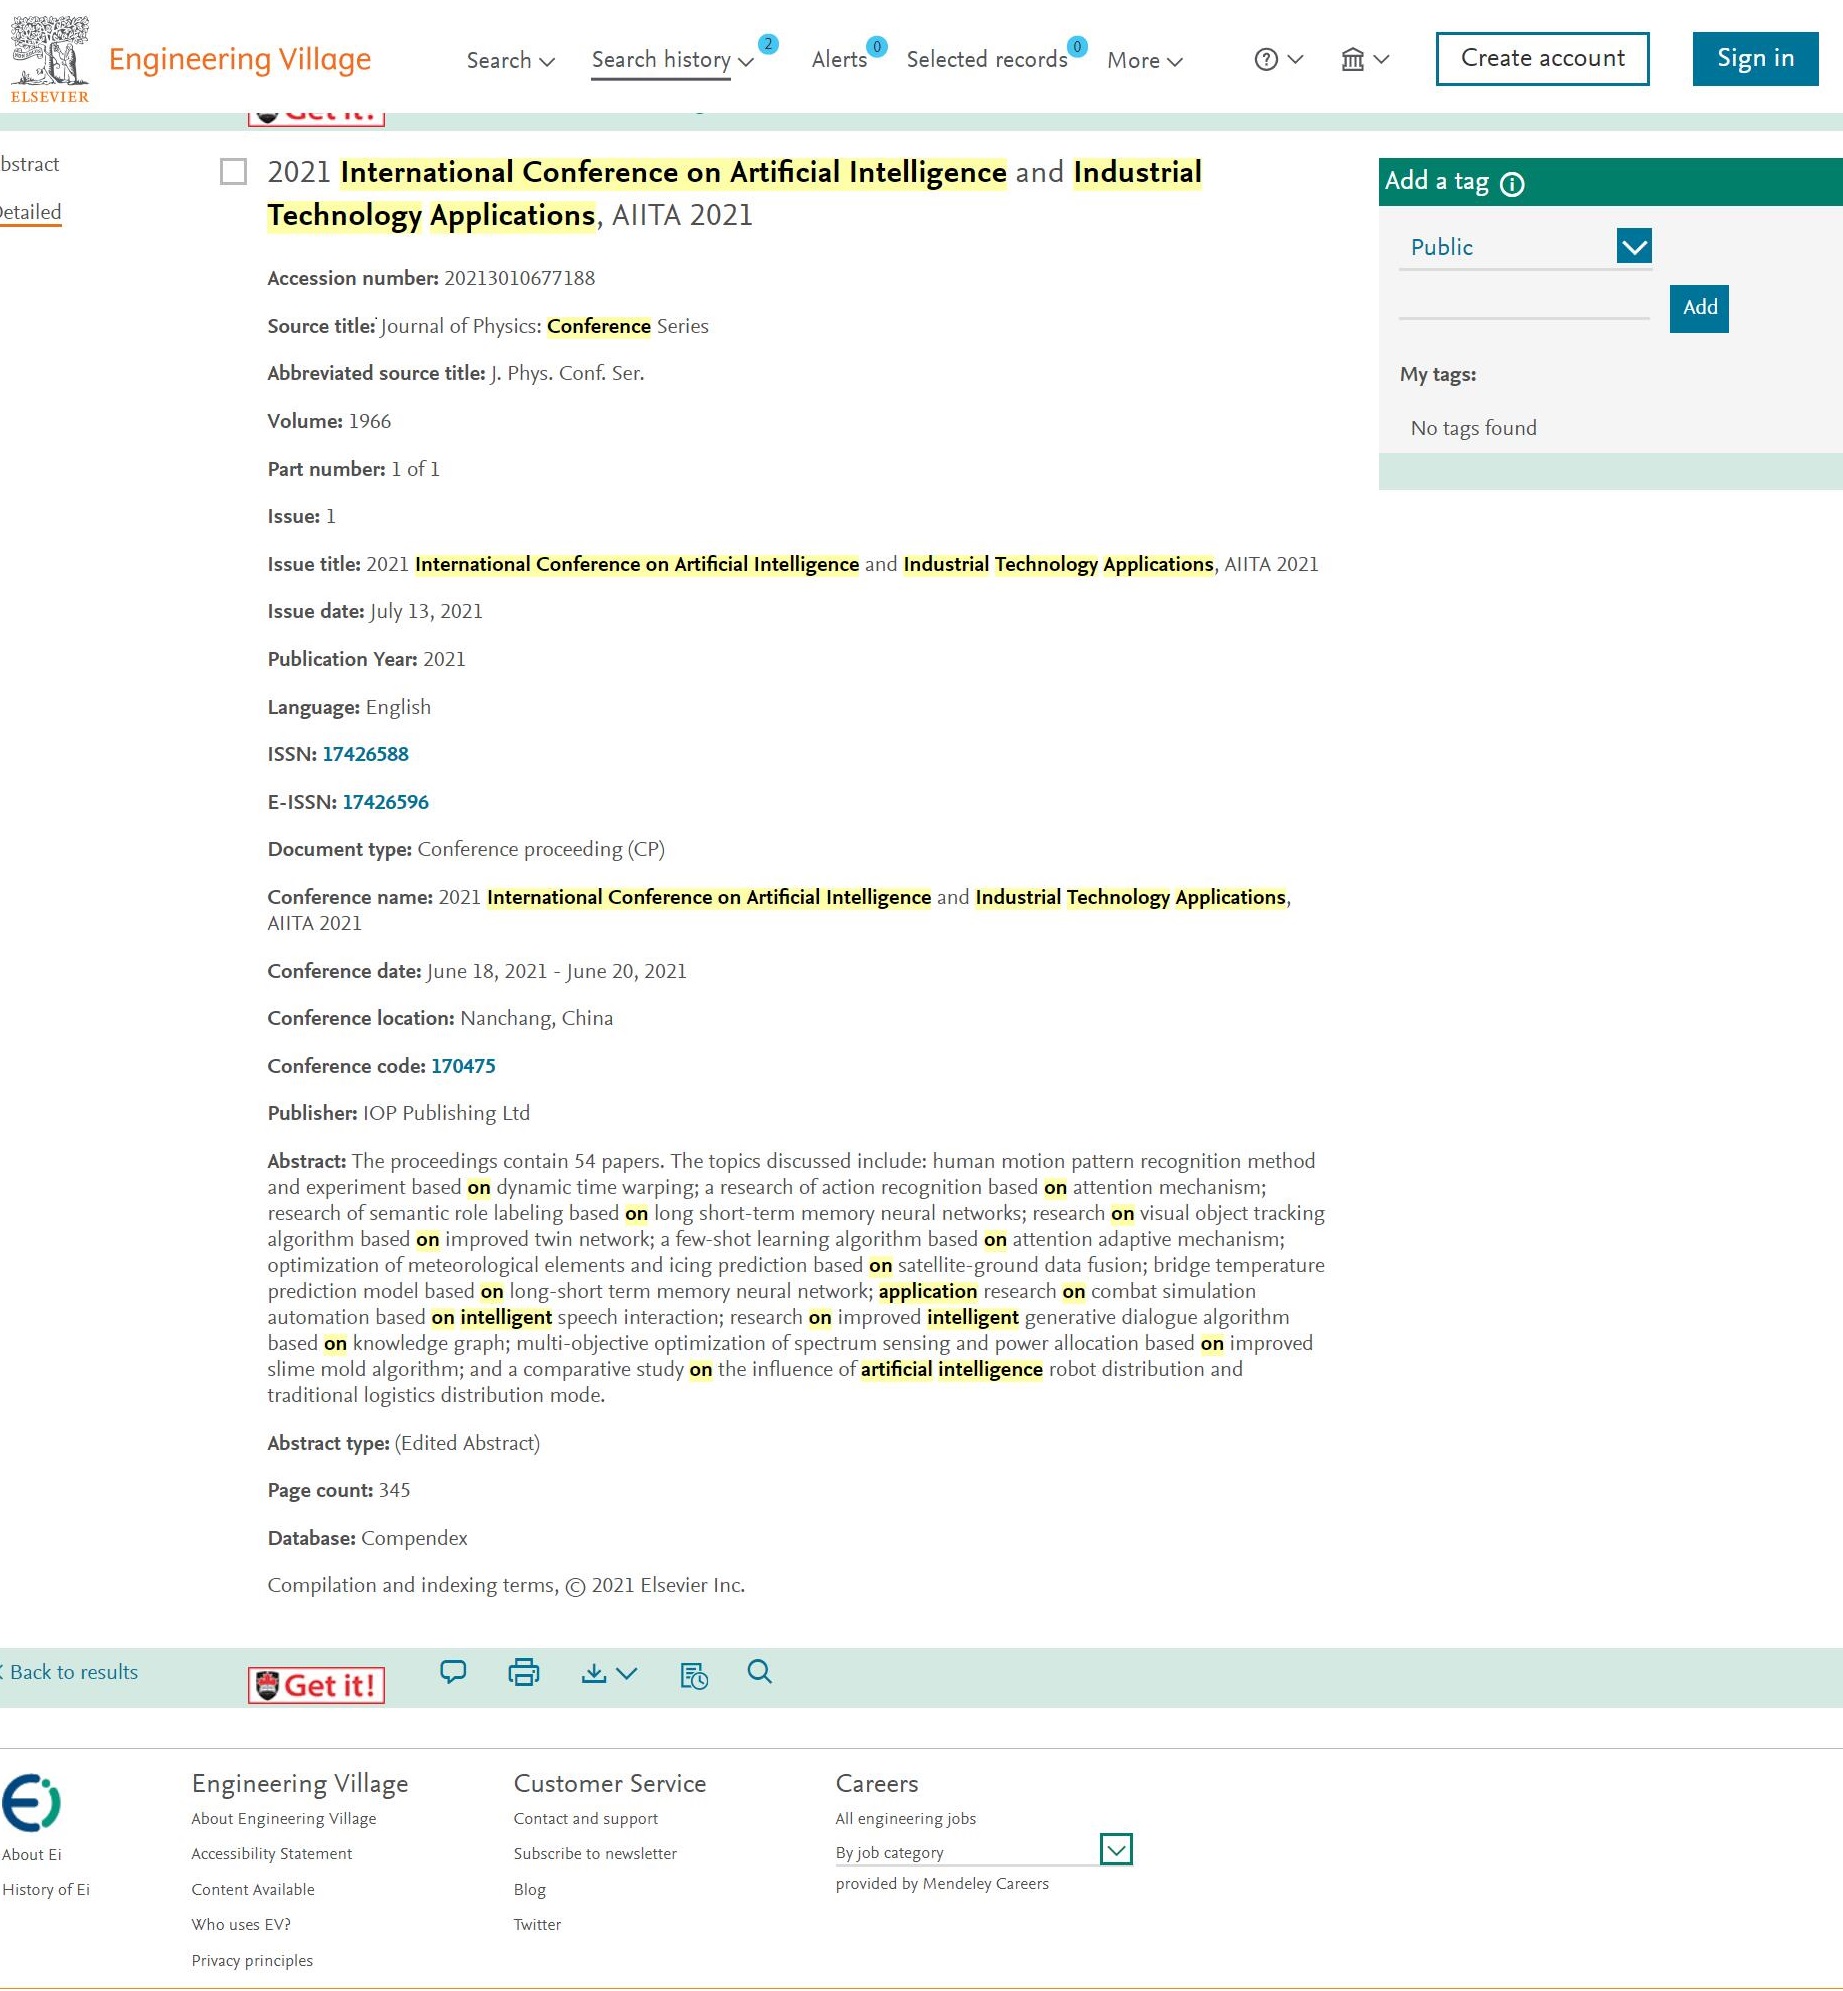Click E-ISSN link 17426596
Screen dimensions: 1843x1991
[385, 802]
